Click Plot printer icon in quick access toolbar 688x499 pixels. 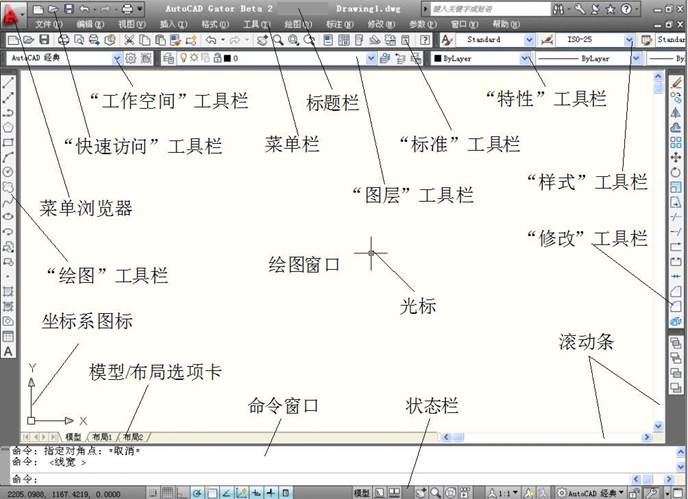click(x=127, y=9)
